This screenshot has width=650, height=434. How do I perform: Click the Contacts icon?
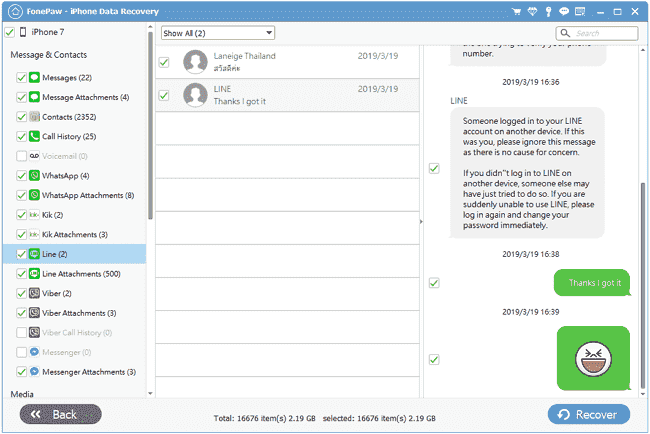(34, 117)
